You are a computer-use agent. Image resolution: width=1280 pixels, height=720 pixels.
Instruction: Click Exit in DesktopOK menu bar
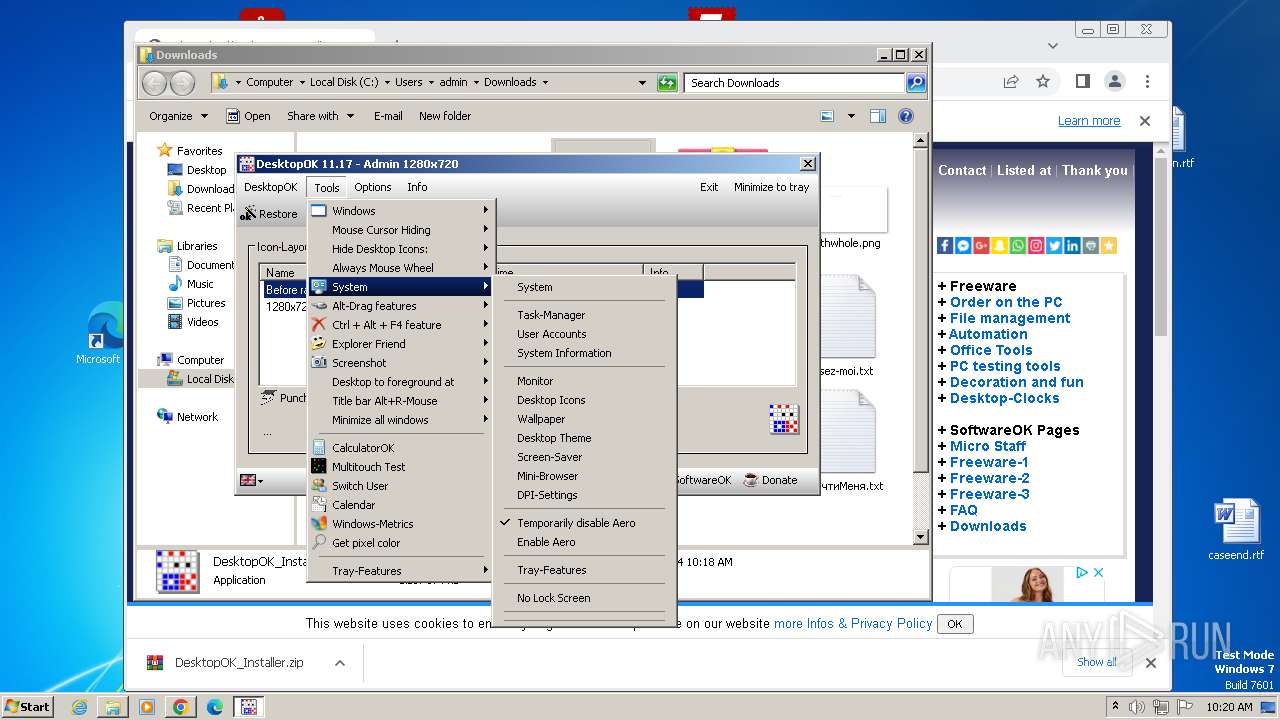click(709, 187)
